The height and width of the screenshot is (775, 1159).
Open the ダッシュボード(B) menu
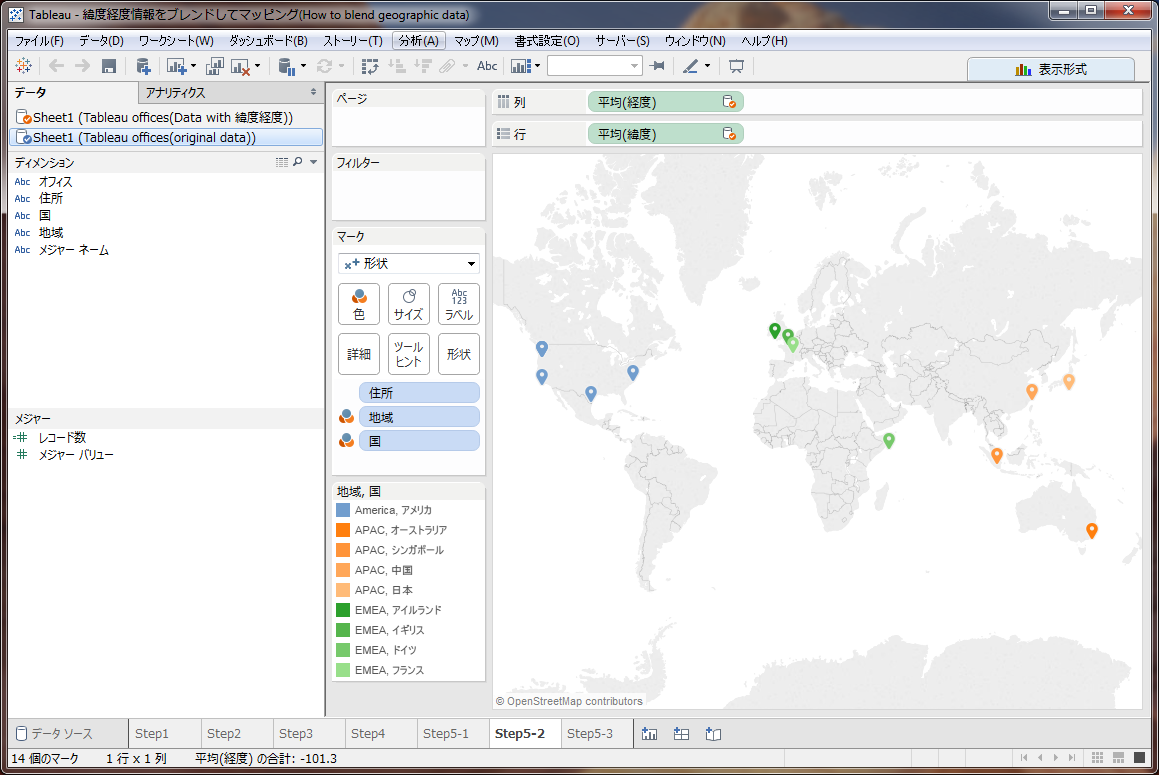pos(268,41)
